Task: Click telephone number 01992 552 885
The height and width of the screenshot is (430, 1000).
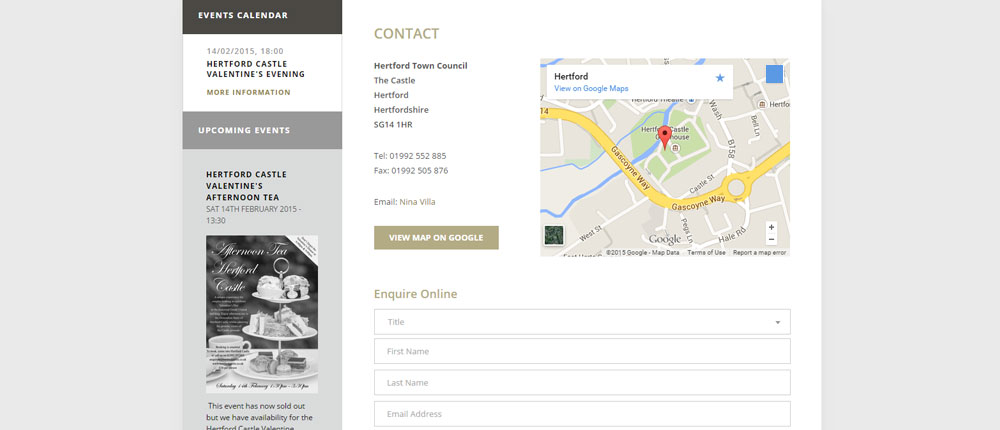Action: (418, 156)
